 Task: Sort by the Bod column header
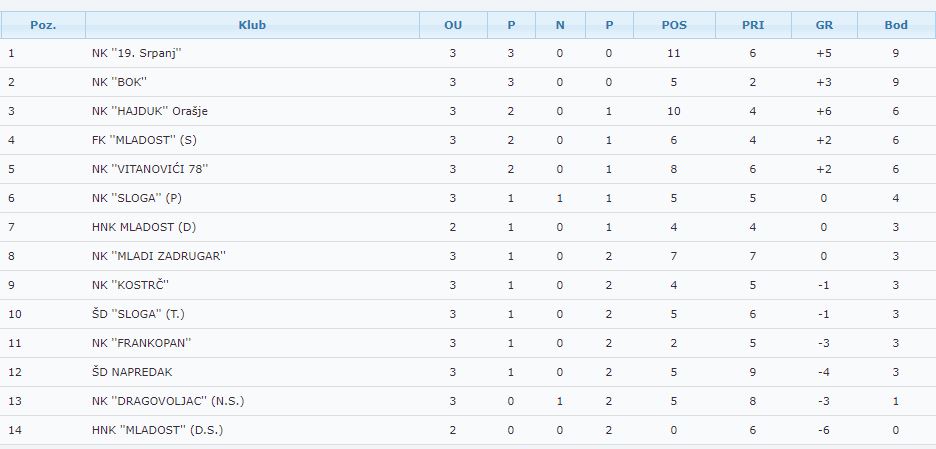coord(896,25)
